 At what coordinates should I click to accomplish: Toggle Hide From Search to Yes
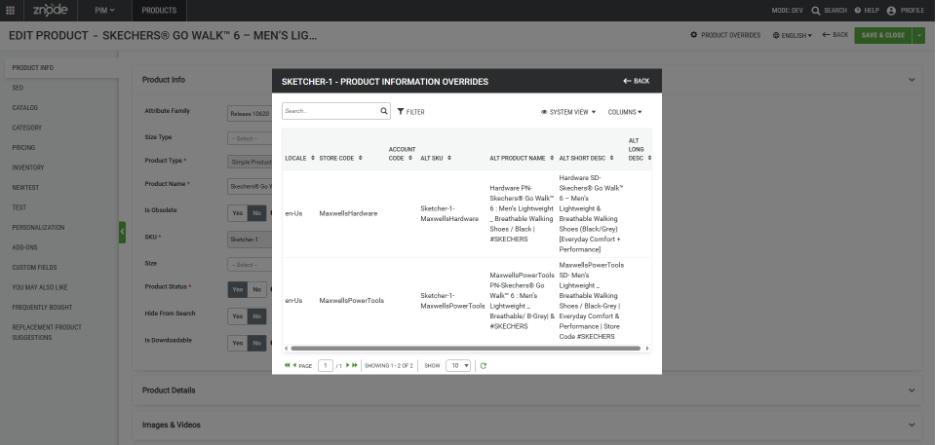(238, 316)
